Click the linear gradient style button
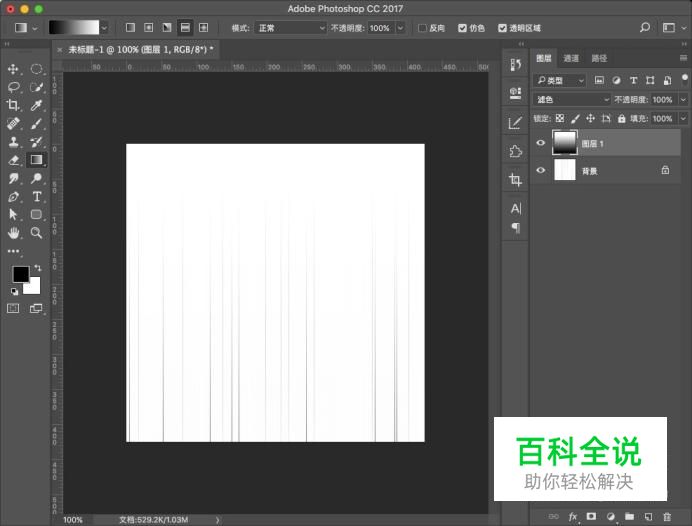The width and height of the screenshot is (692, 526). 130,28
